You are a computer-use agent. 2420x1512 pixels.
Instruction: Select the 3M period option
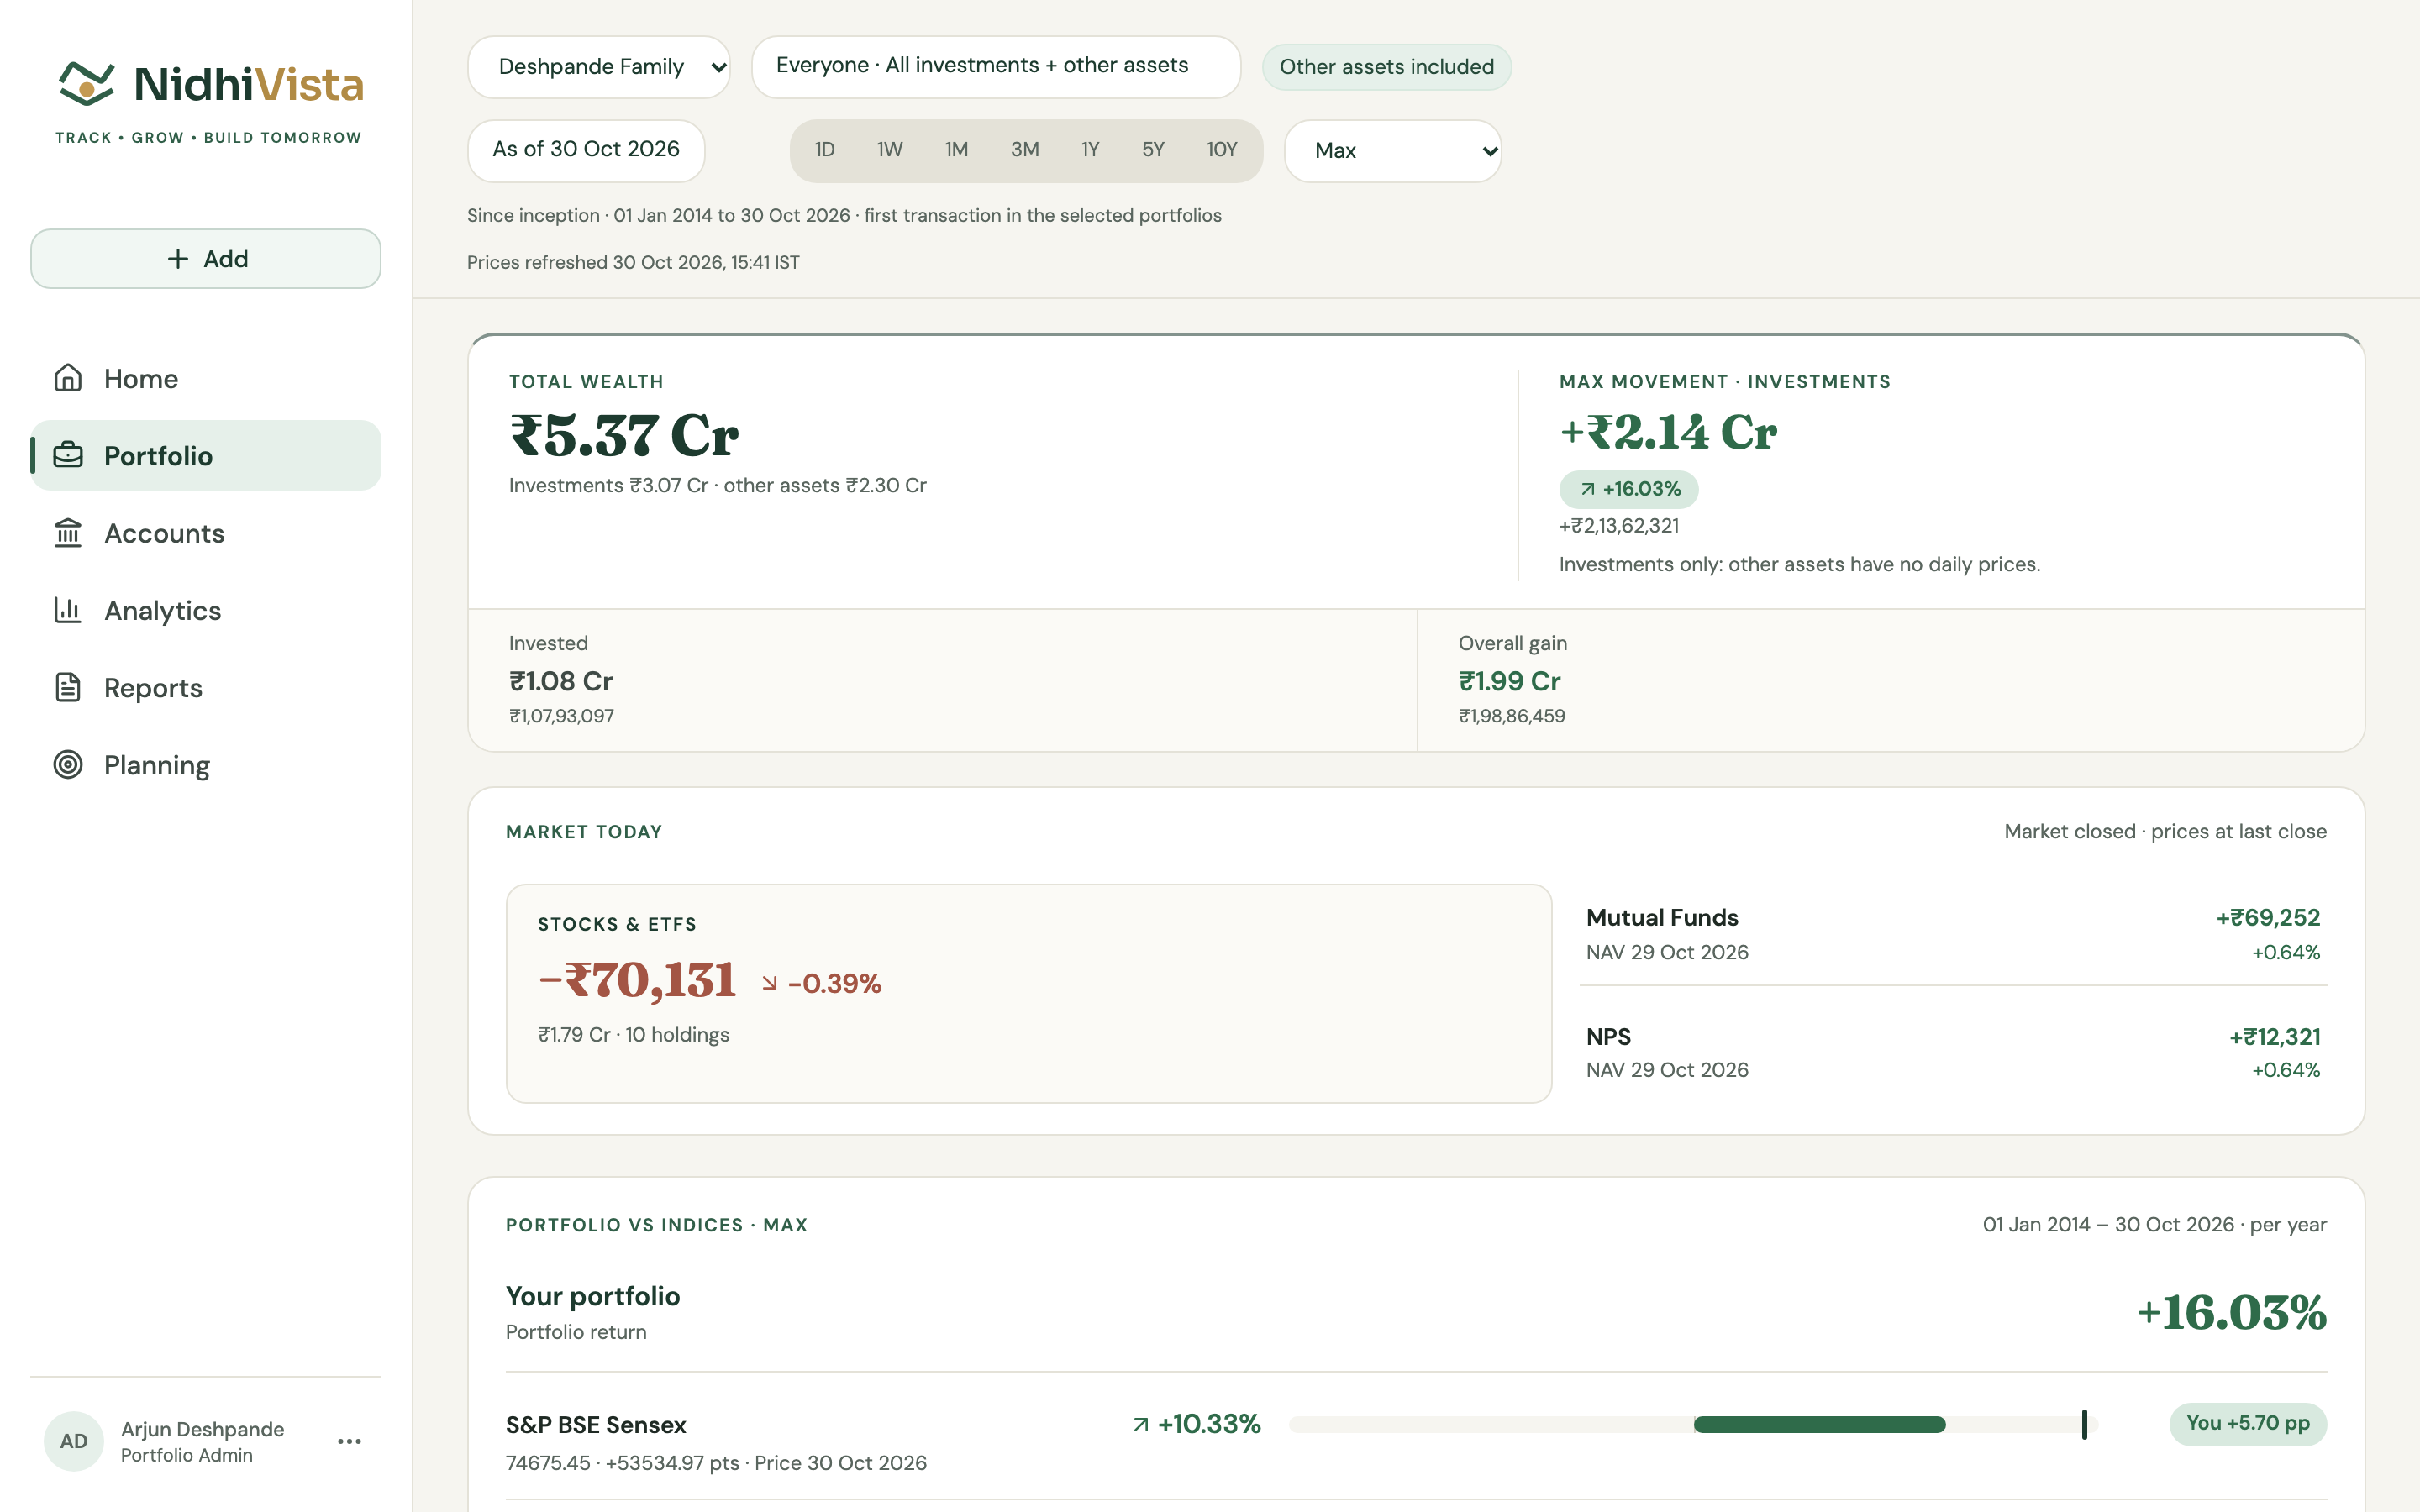(x=1024, y=150)
